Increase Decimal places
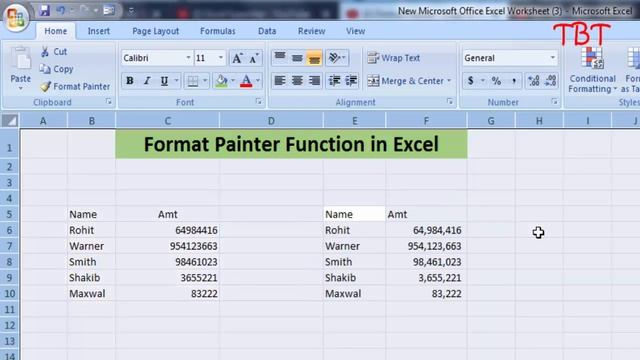Image resolution: width=640 pixels, height=360 pixels. click(x=533, y=81)
